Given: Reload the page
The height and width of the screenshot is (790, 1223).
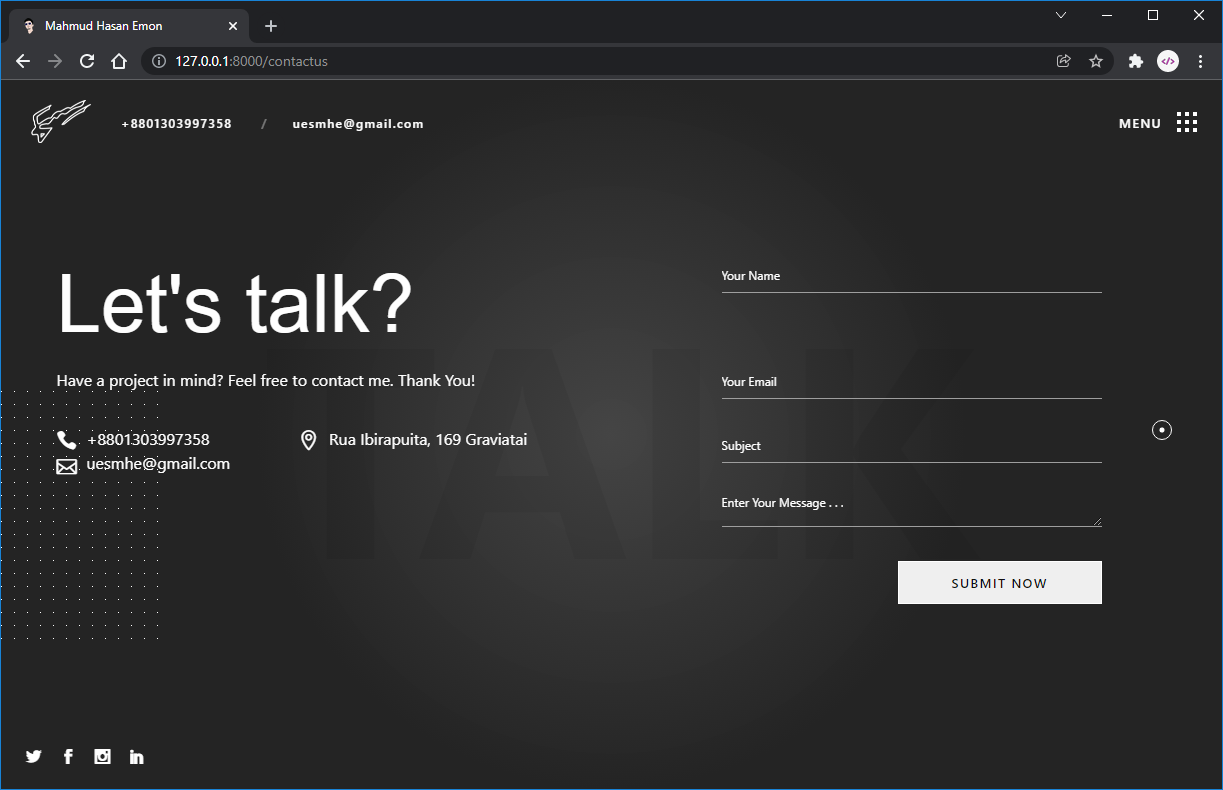Looking at the screenshot, I should click(87, 61).
